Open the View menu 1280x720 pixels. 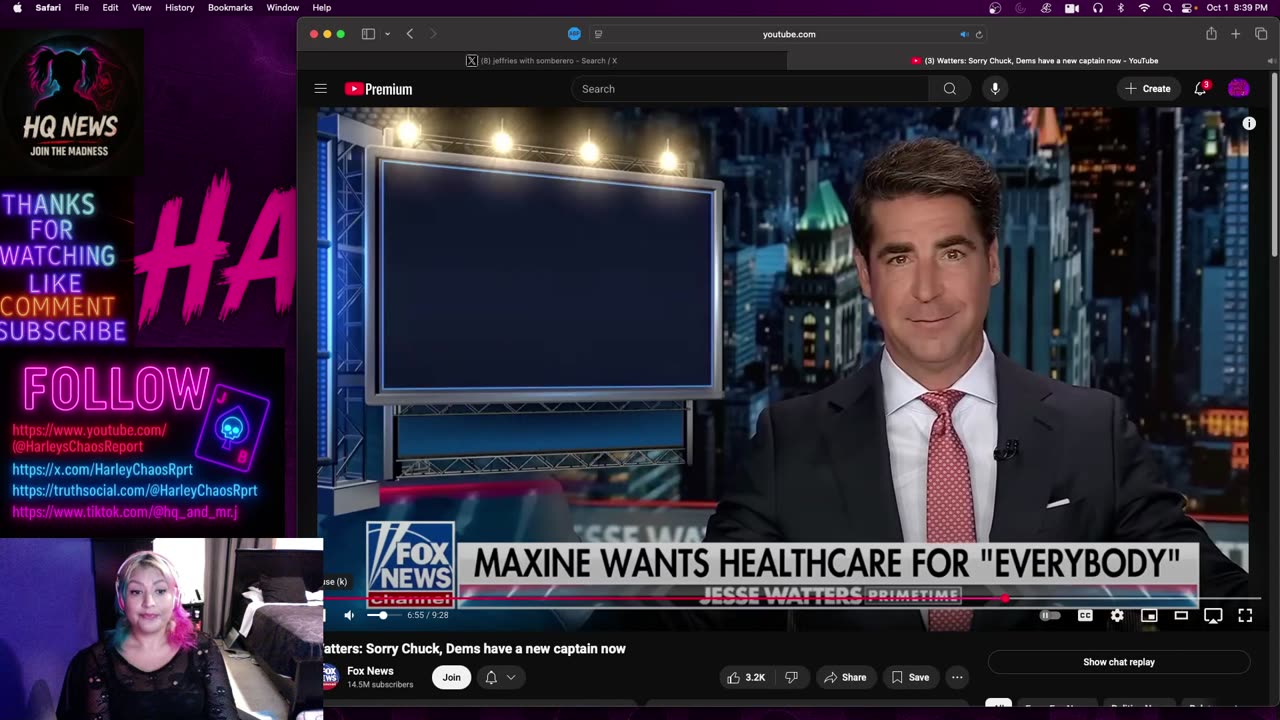[x=142, y=8]
